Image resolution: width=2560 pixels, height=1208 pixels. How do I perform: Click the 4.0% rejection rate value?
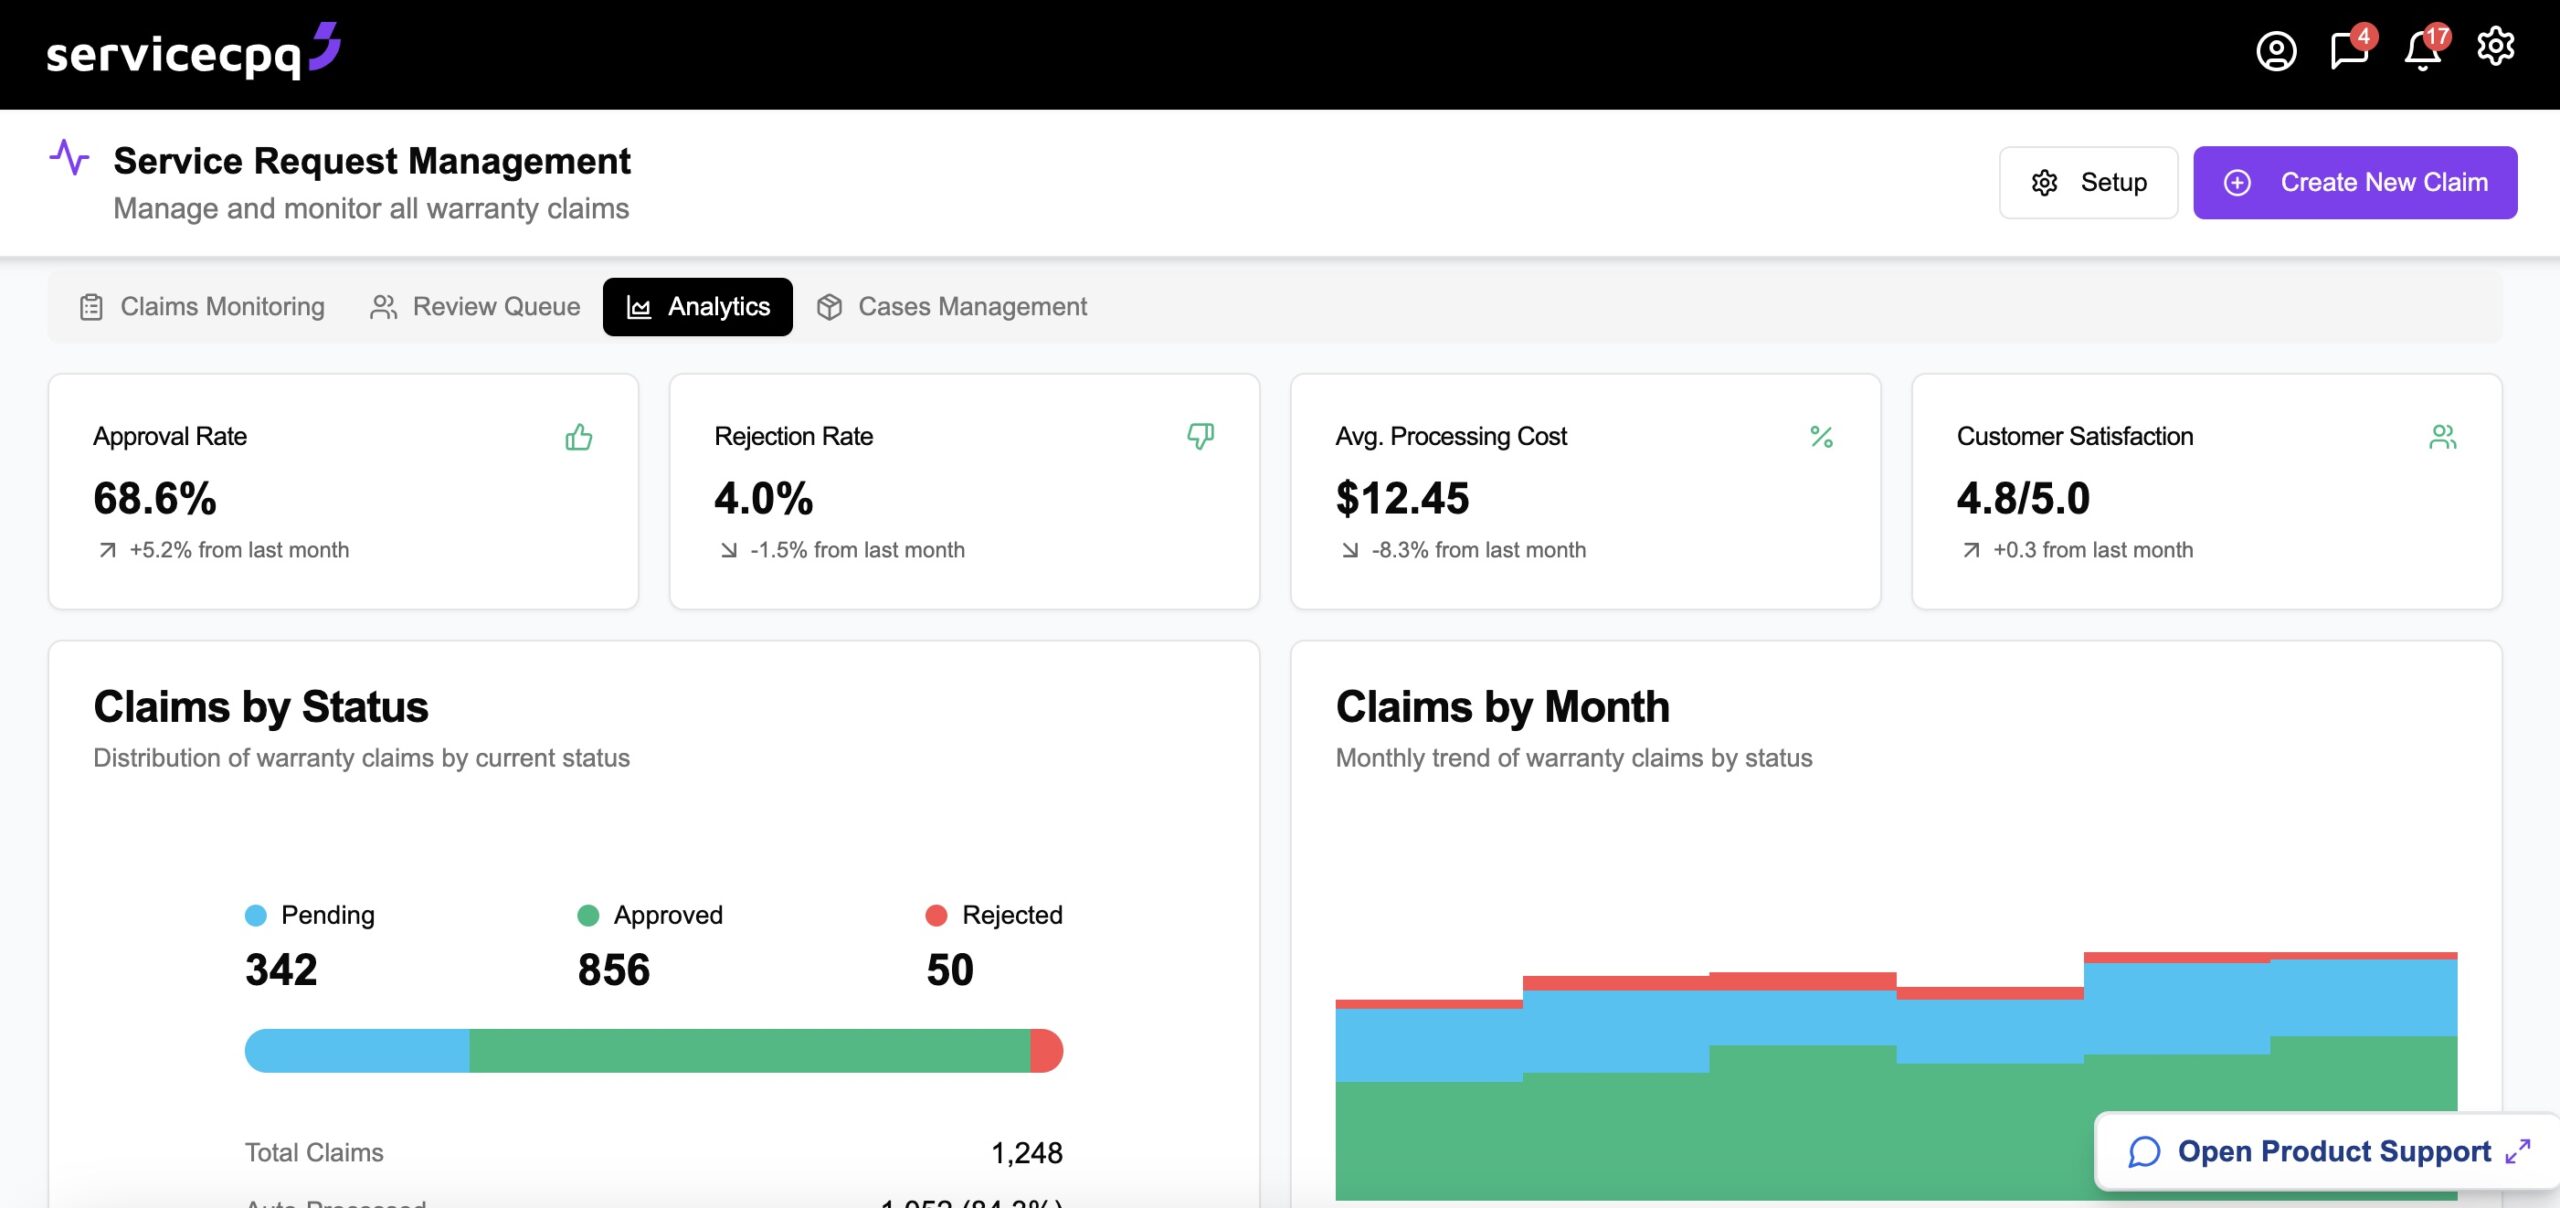point(764,498)
